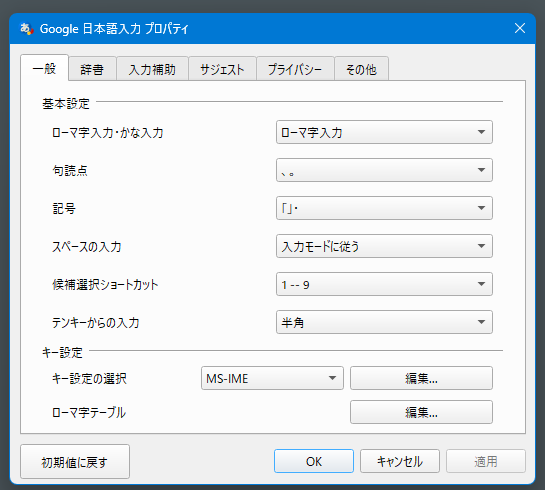This screenshot has height=490, width=545.
Task: Switch to the 辞書 tab
Action: point(92,69)
